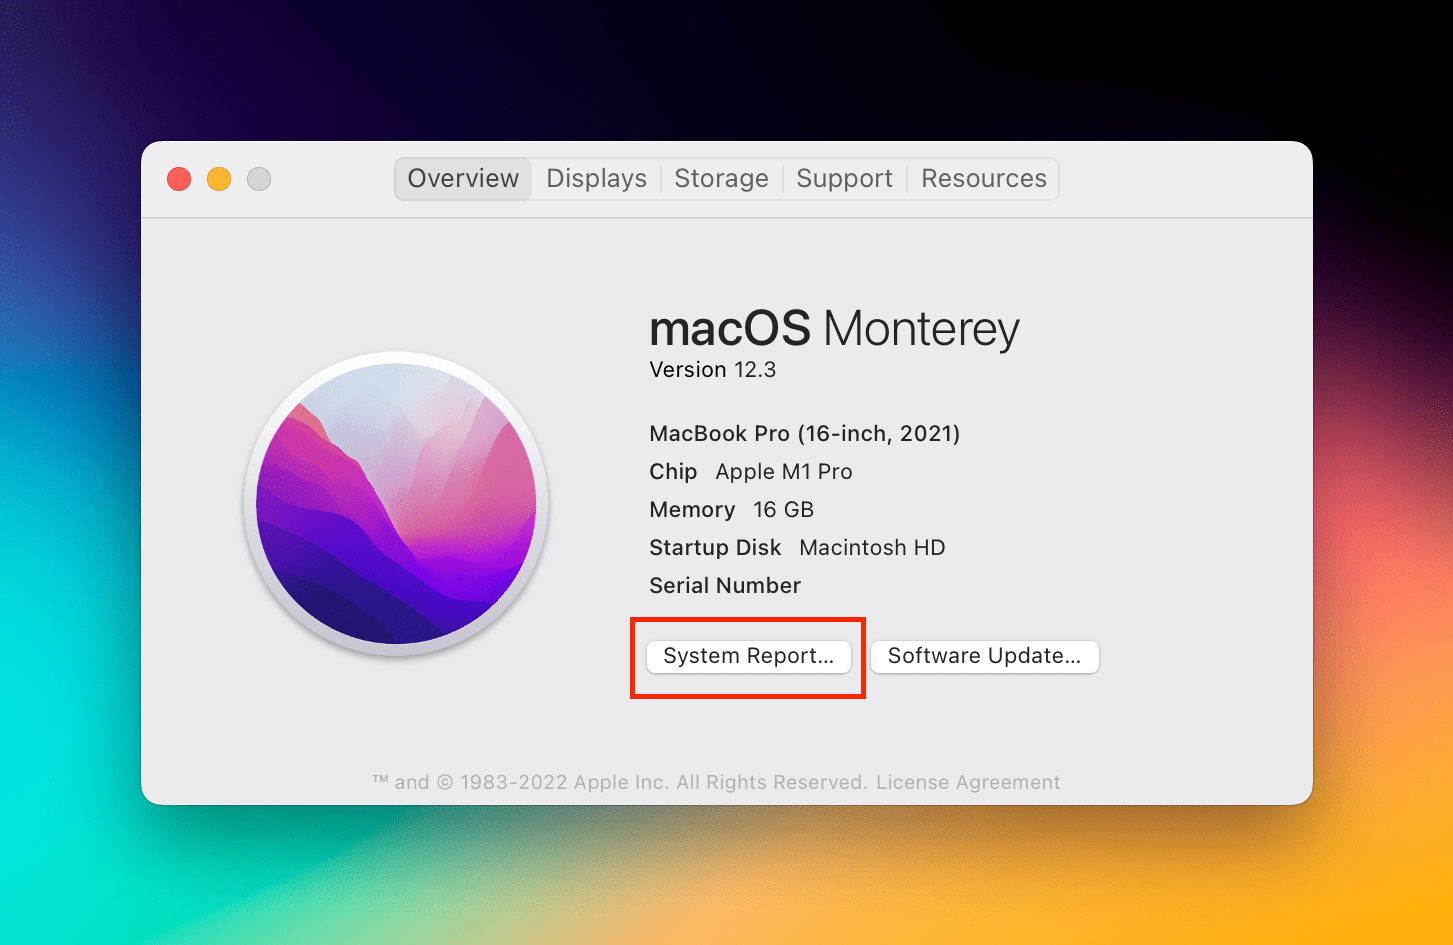
Task: Open the License Agreement link
Action: pyautogui.click(x=968, y=782)
